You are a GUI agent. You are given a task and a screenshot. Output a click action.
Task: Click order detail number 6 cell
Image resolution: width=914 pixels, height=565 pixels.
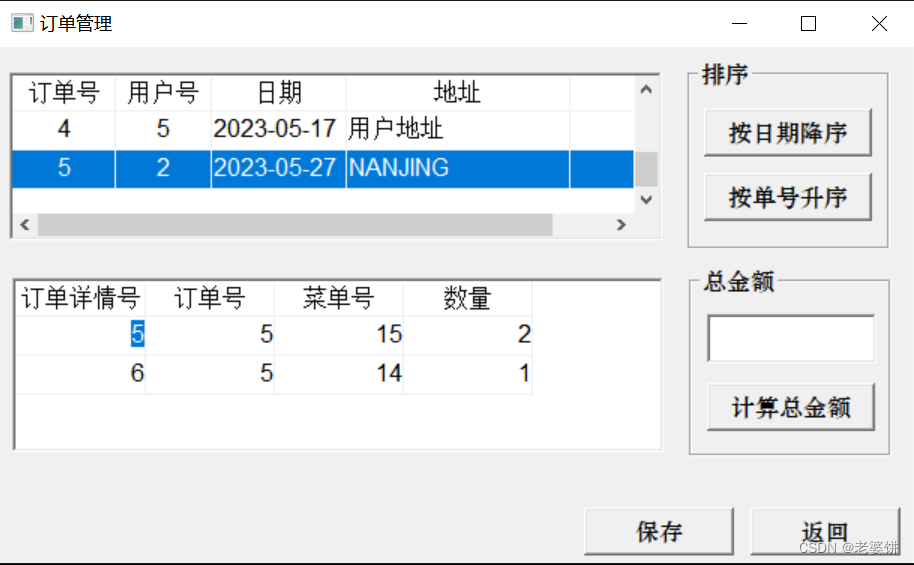coord(80,373)
